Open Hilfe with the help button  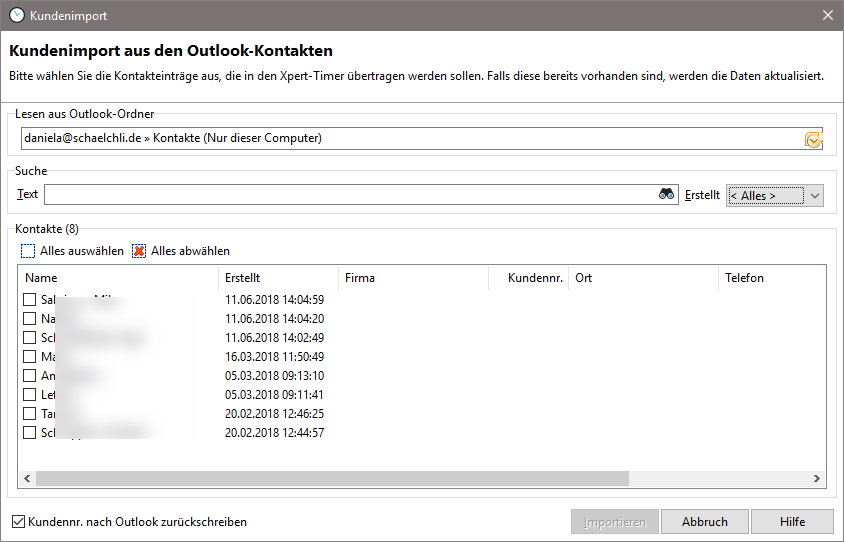(x=792, y=522)
